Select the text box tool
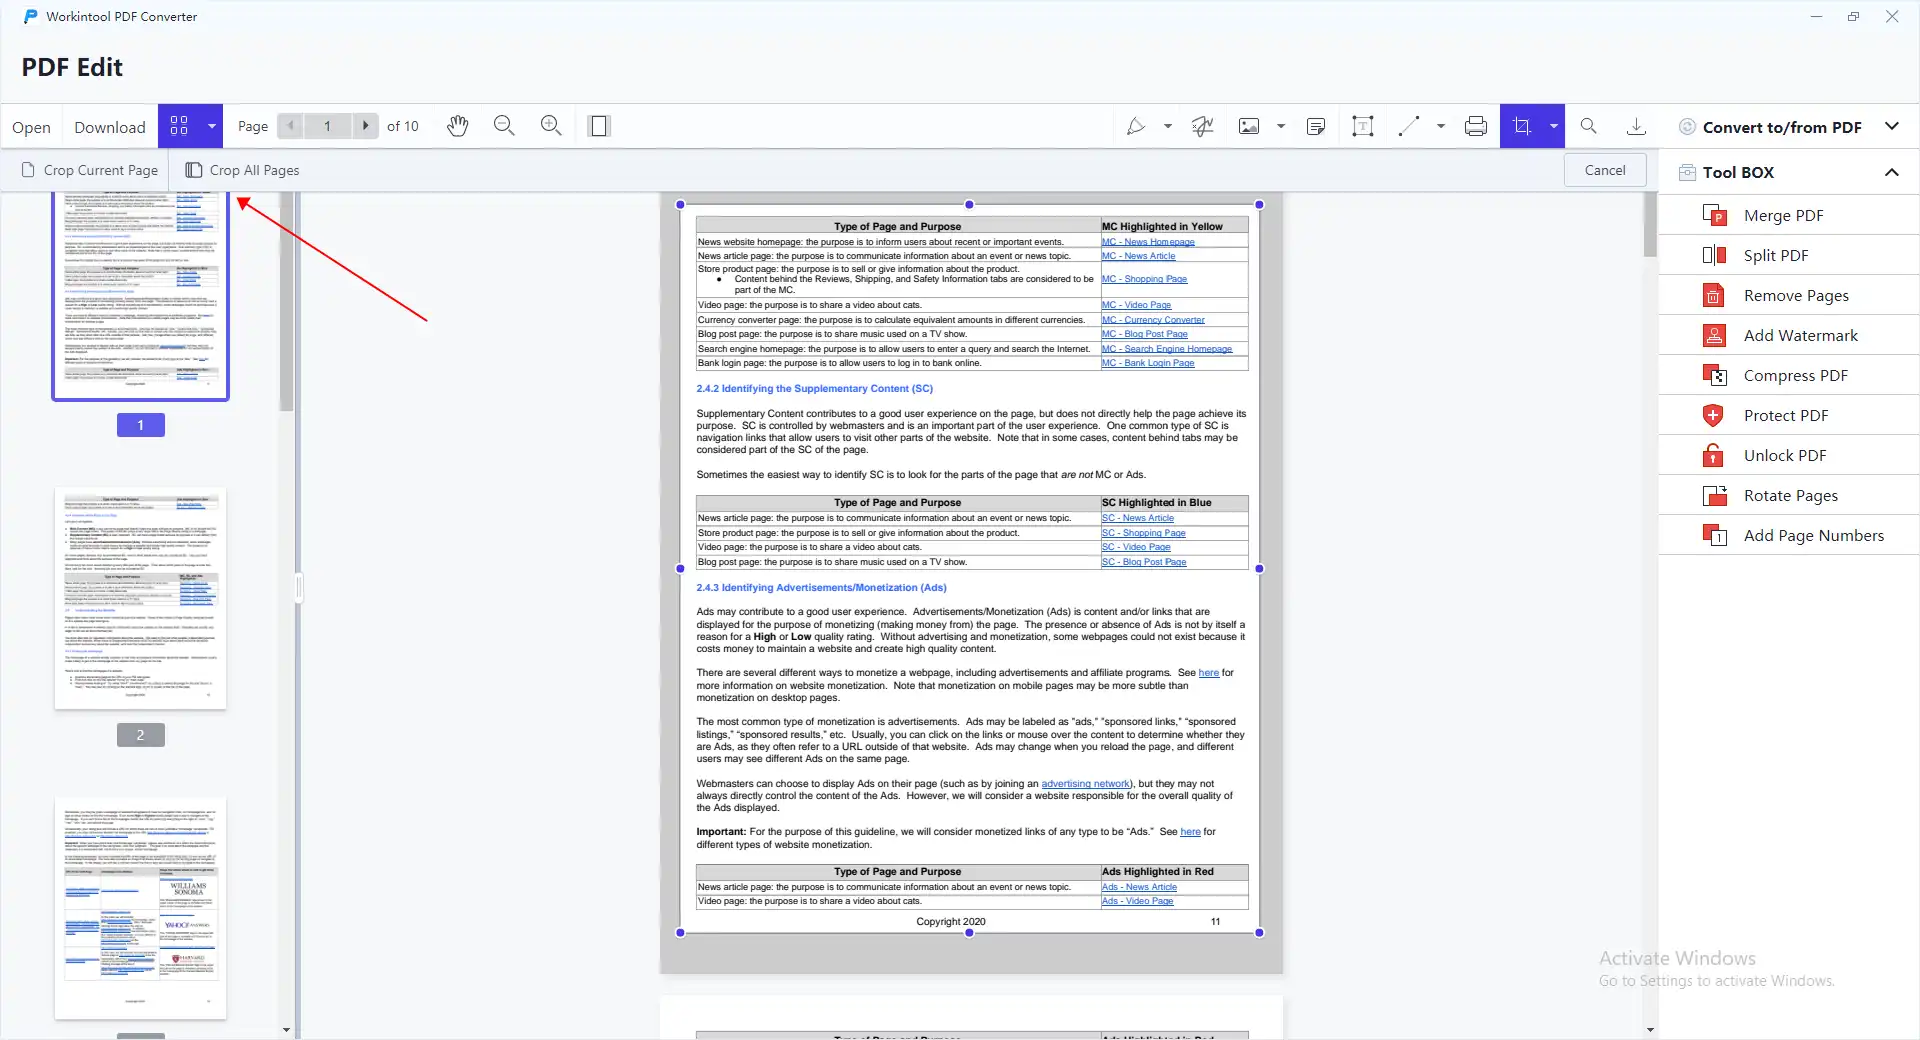Viewport: 1920px width, 1040px height. (x=1362, y=126)
